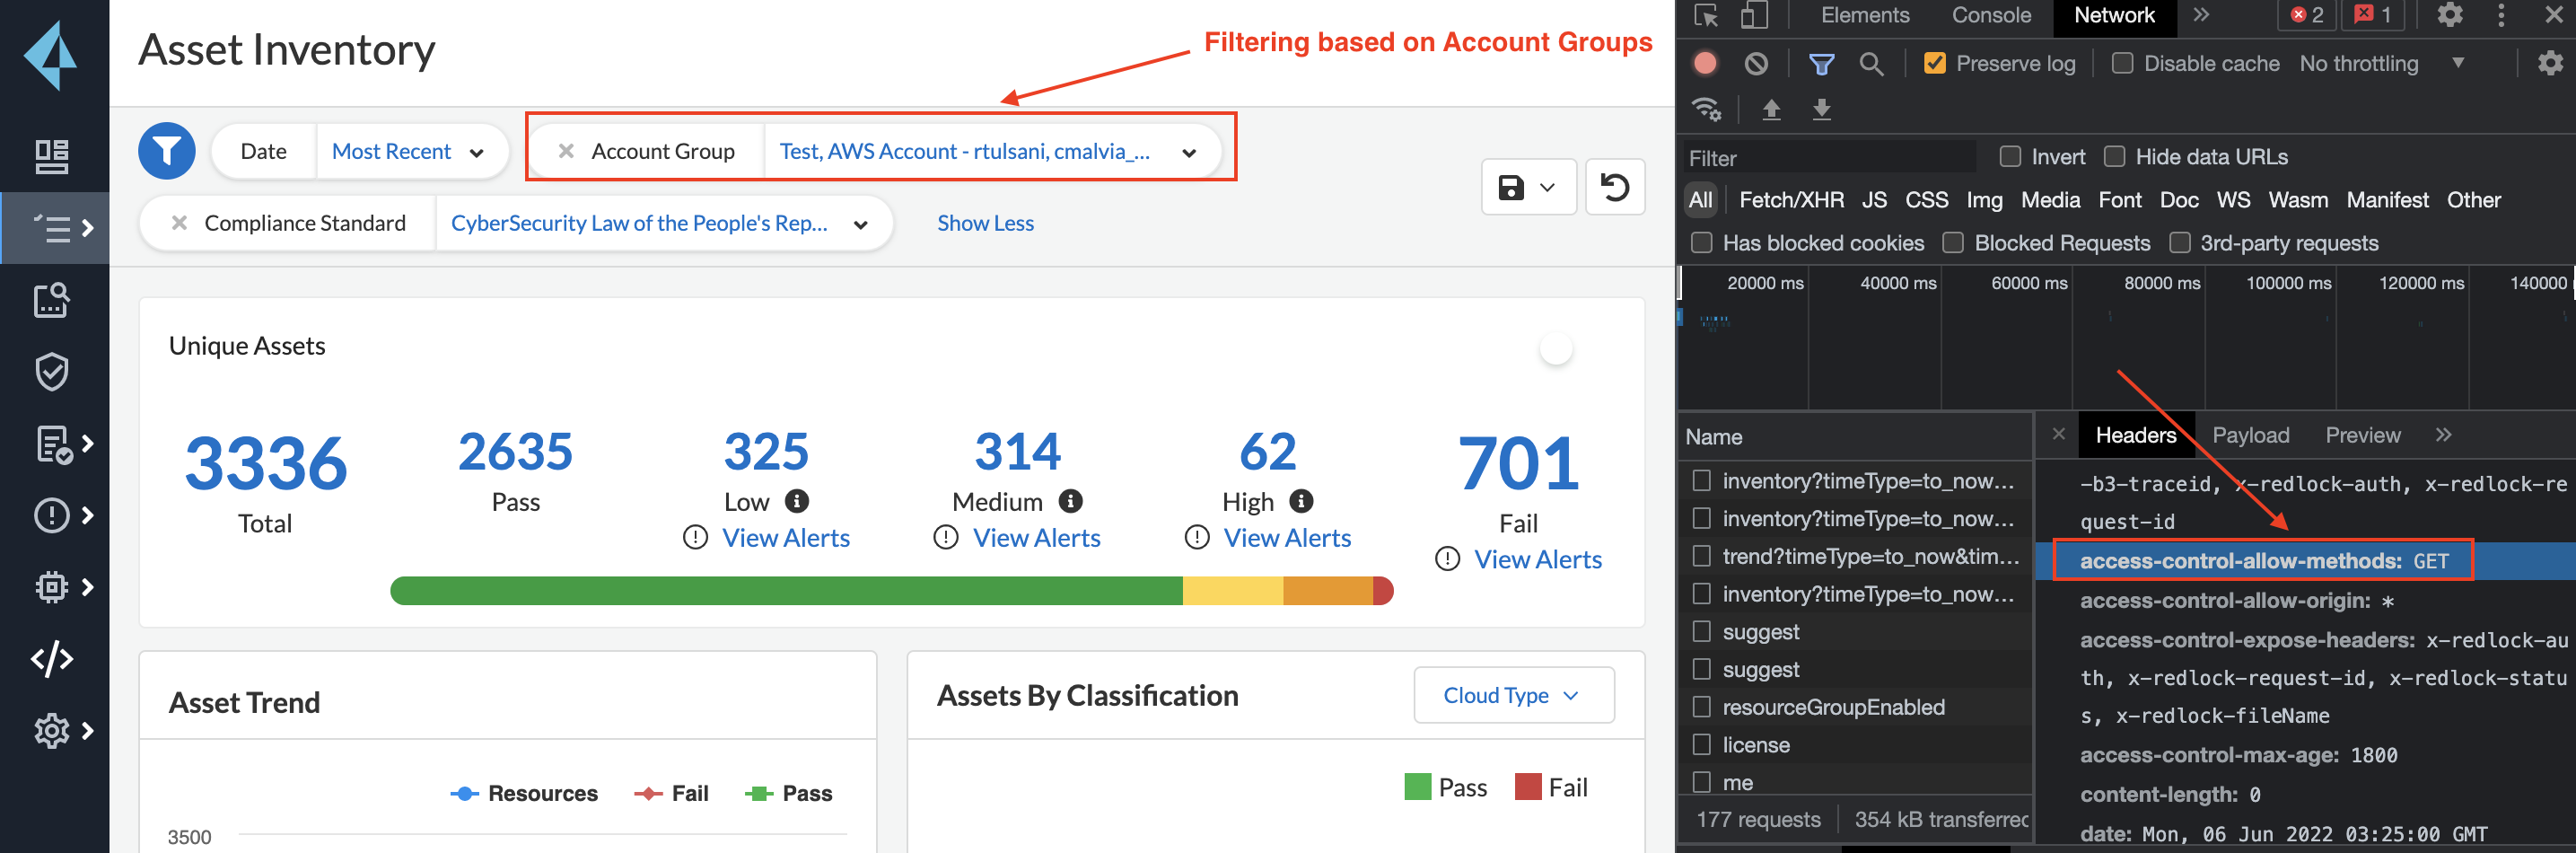This screenshot has height=853, width=2576.
Task: Click info icon next to Medium
Action: (x=1071, y=500)
